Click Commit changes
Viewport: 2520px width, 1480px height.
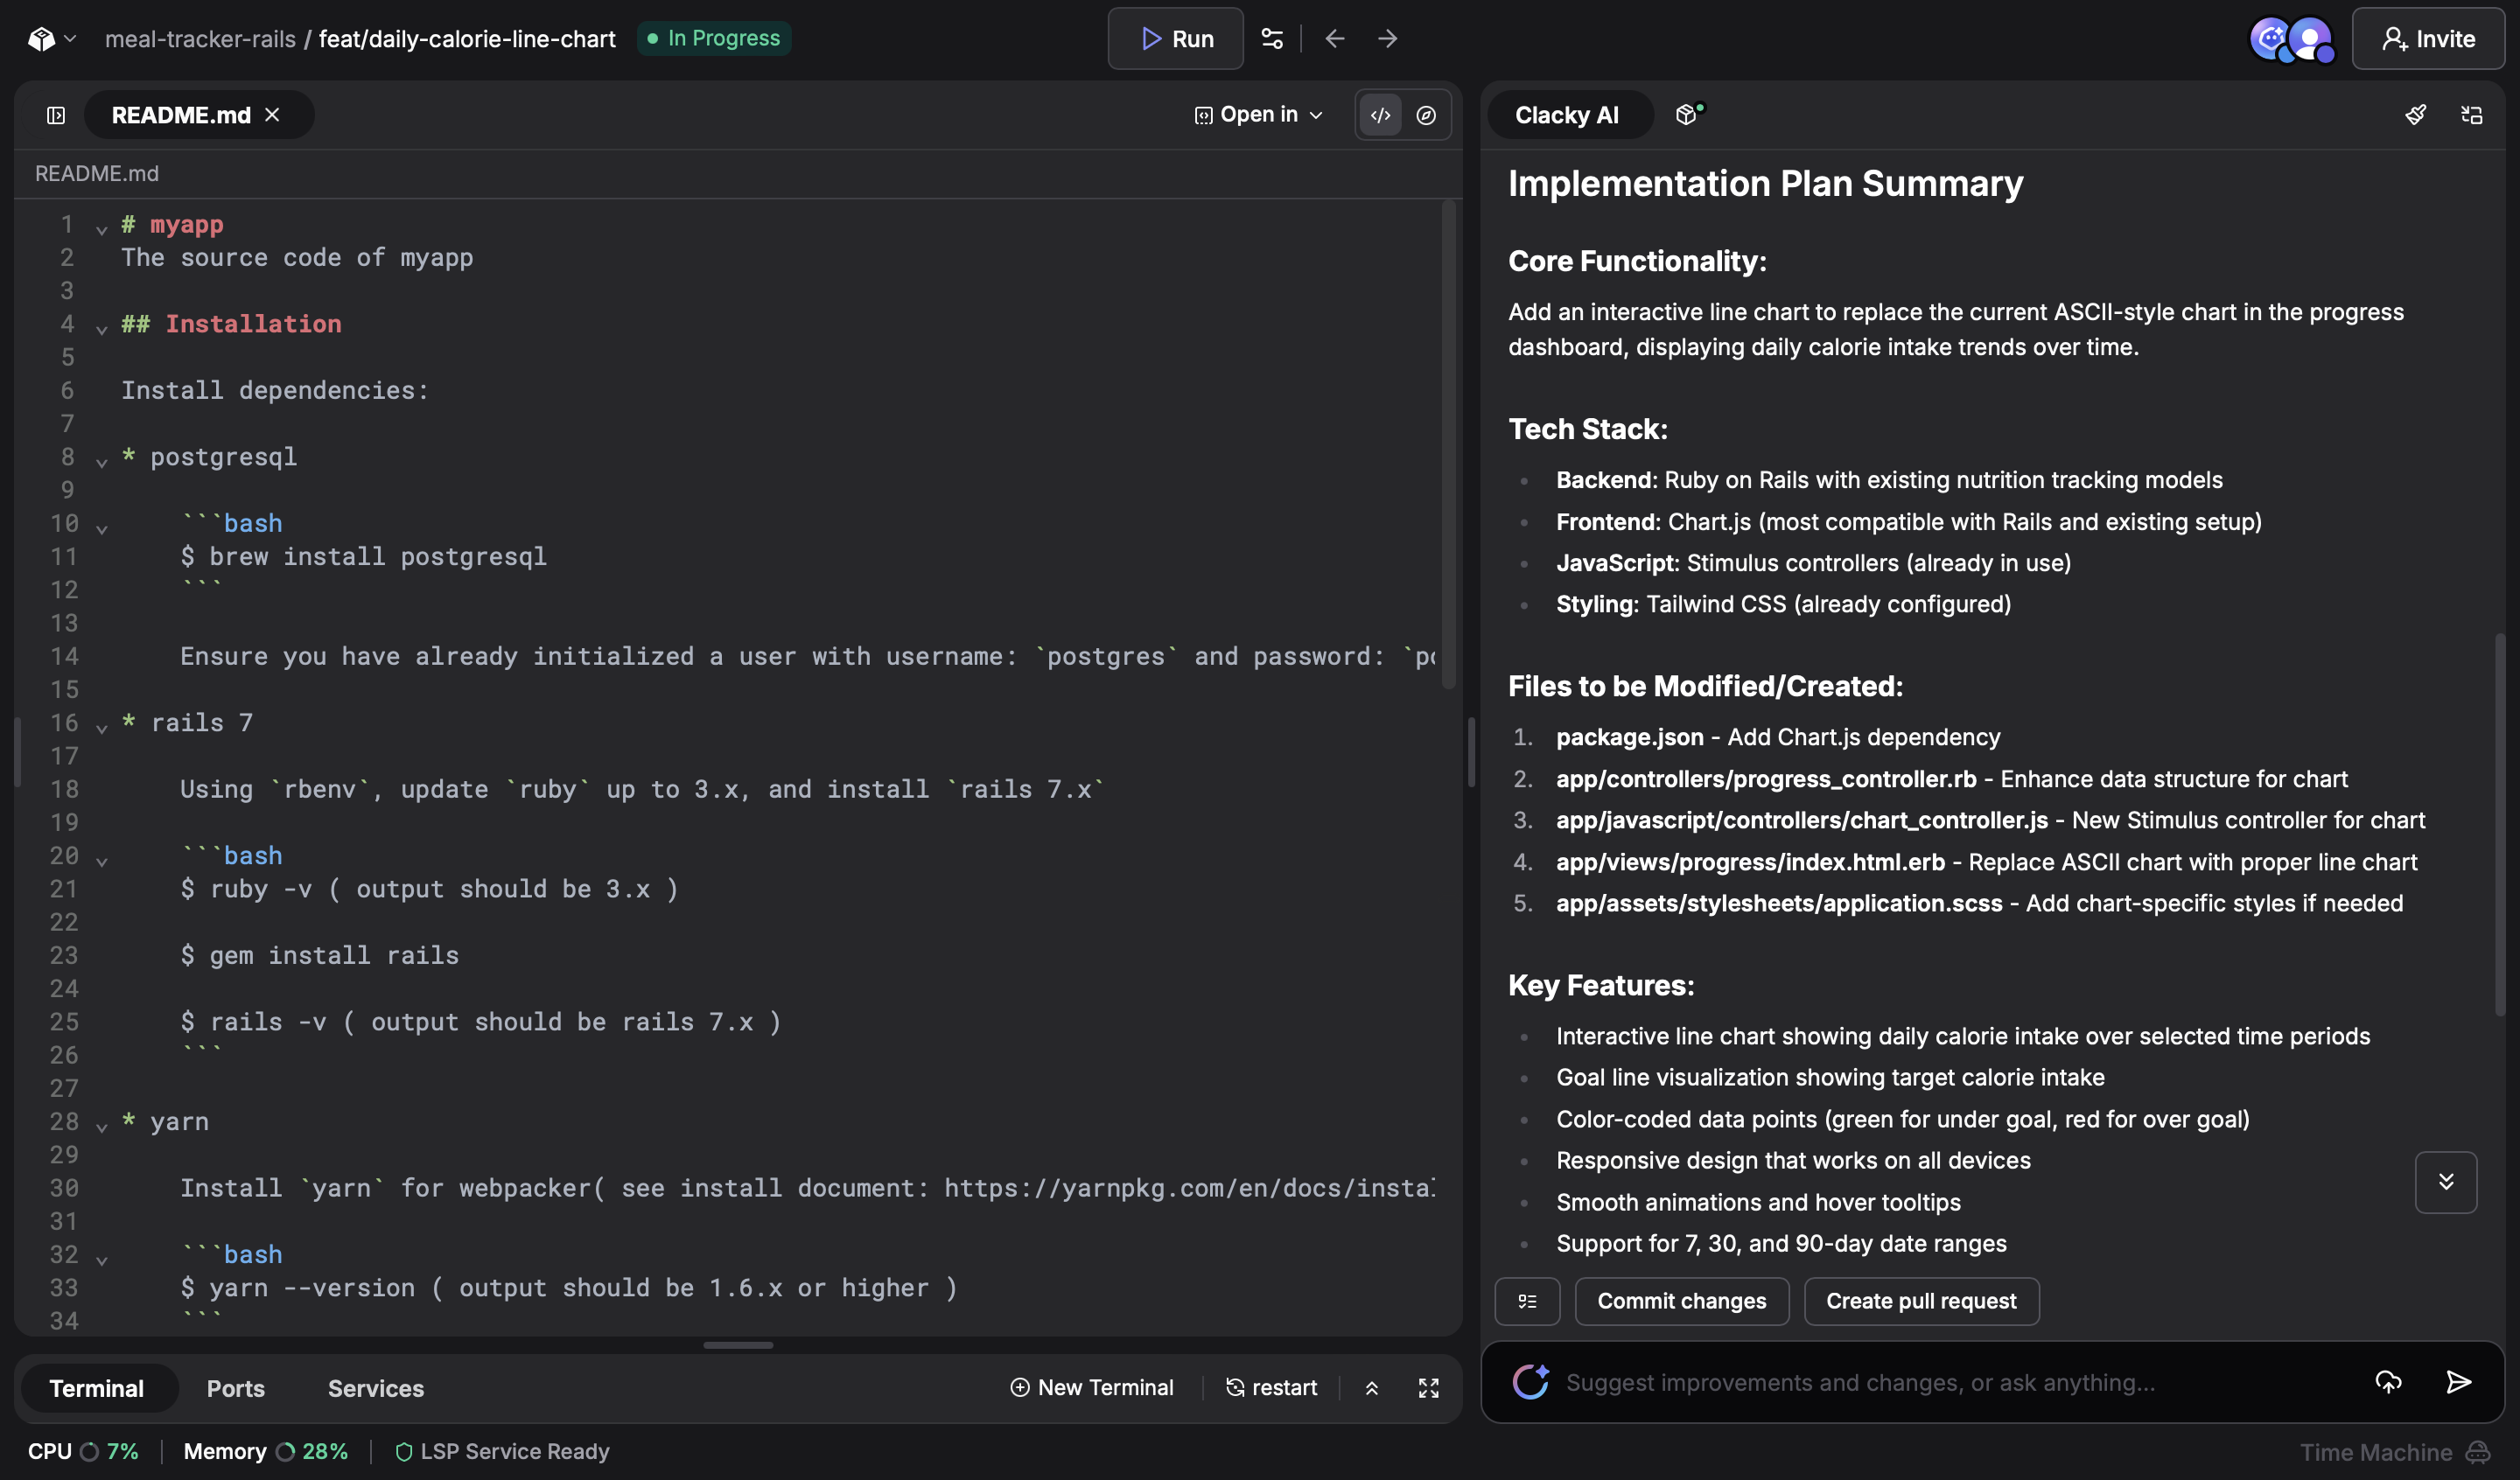pos(1681,1301)
